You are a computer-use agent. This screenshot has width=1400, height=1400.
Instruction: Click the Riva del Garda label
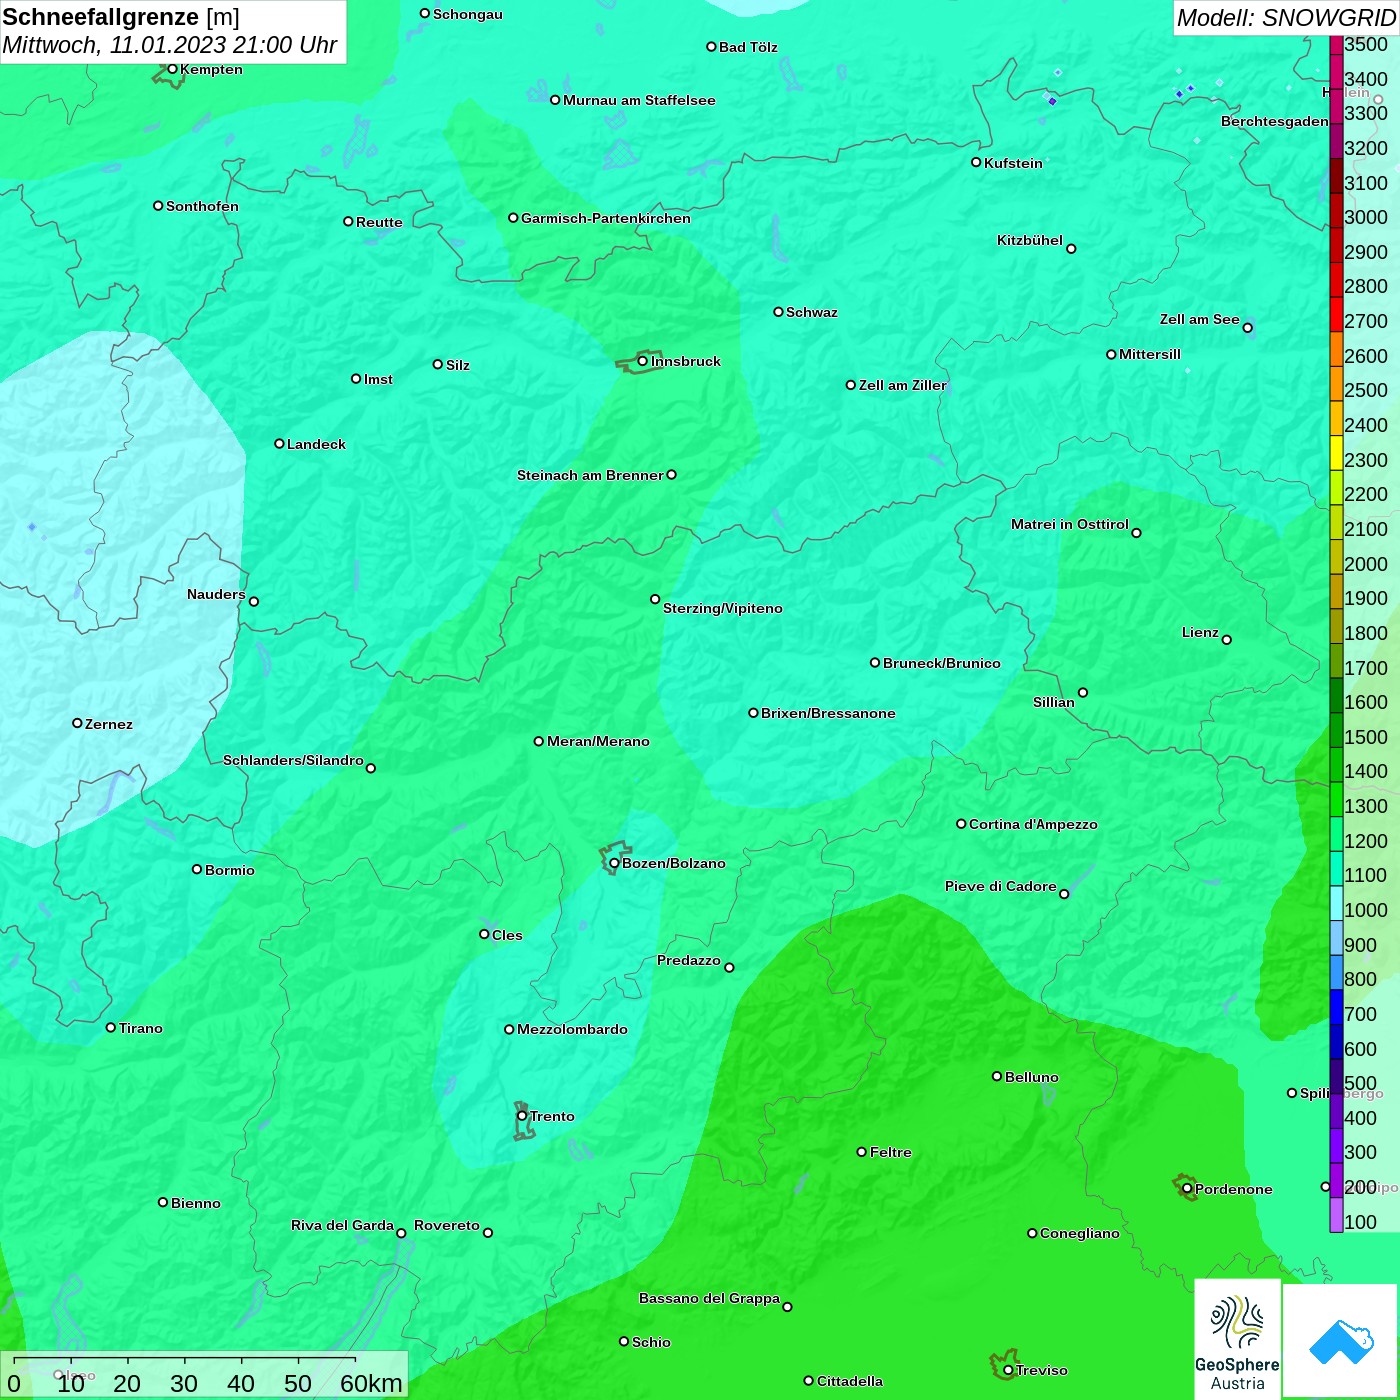[342, 1225]
